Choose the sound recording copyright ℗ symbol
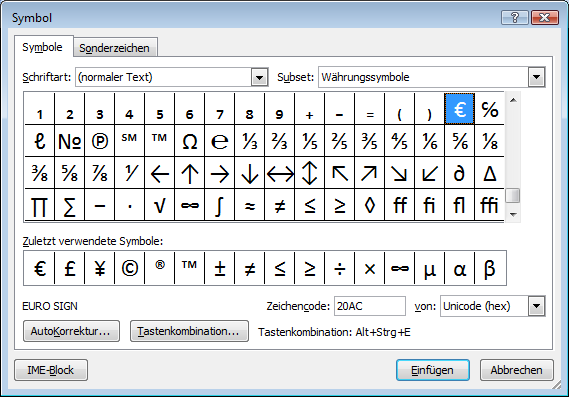569x397 pixels. click(99, 141)
